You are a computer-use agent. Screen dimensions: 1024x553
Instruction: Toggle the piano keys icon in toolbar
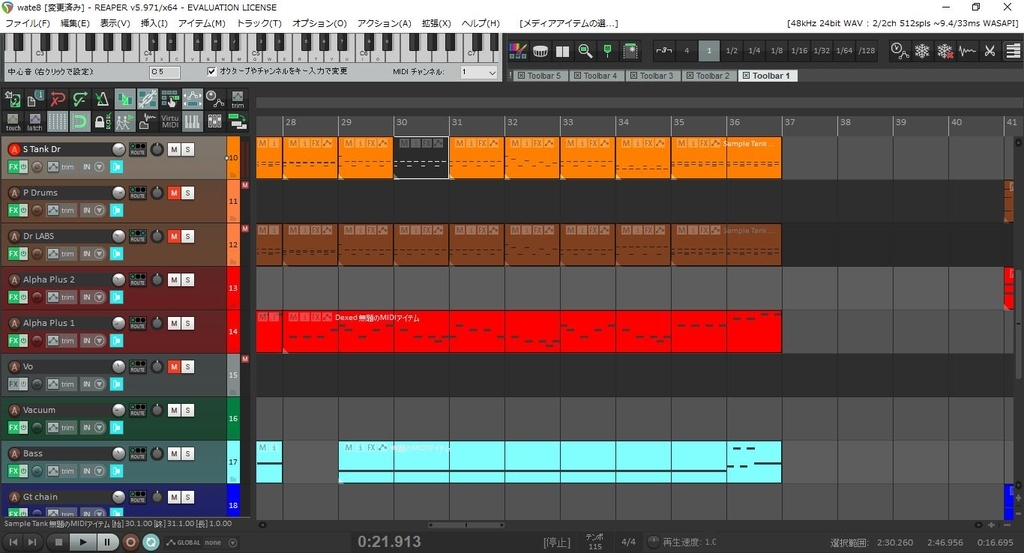pos(192,121)
